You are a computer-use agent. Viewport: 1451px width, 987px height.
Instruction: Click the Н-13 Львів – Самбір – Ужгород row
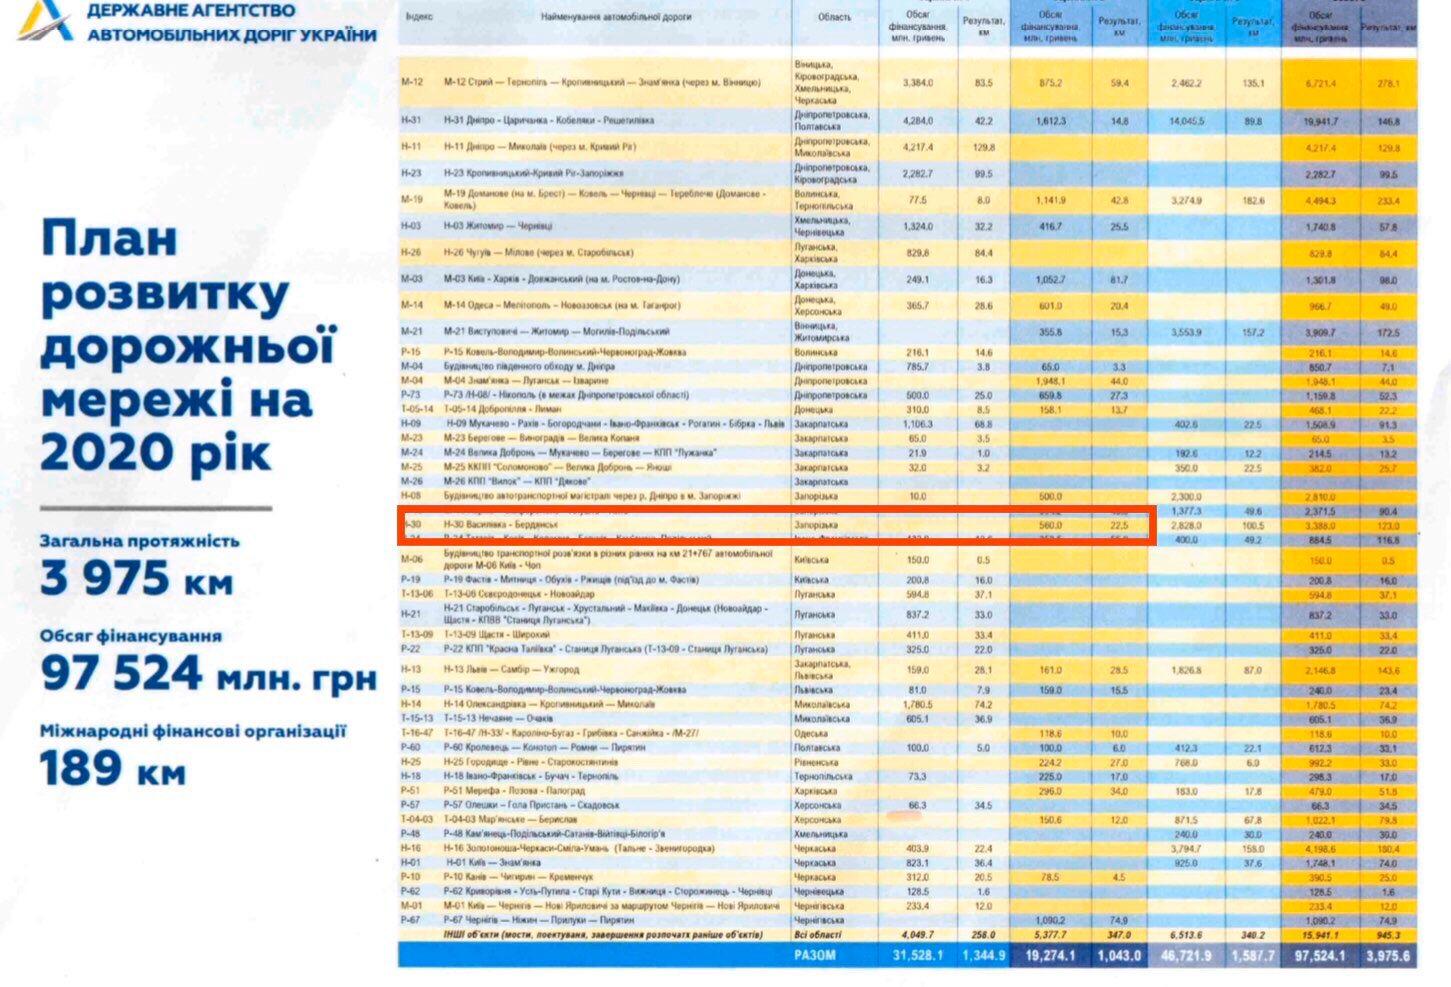[x=512, y=670]
